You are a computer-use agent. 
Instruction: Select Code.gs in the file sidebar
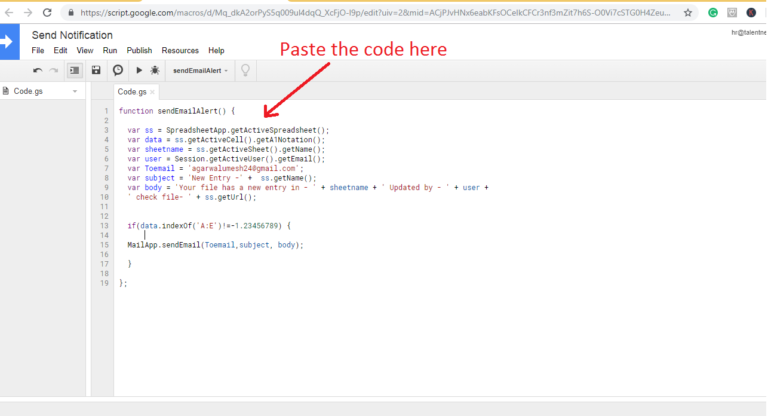(28, 91)
